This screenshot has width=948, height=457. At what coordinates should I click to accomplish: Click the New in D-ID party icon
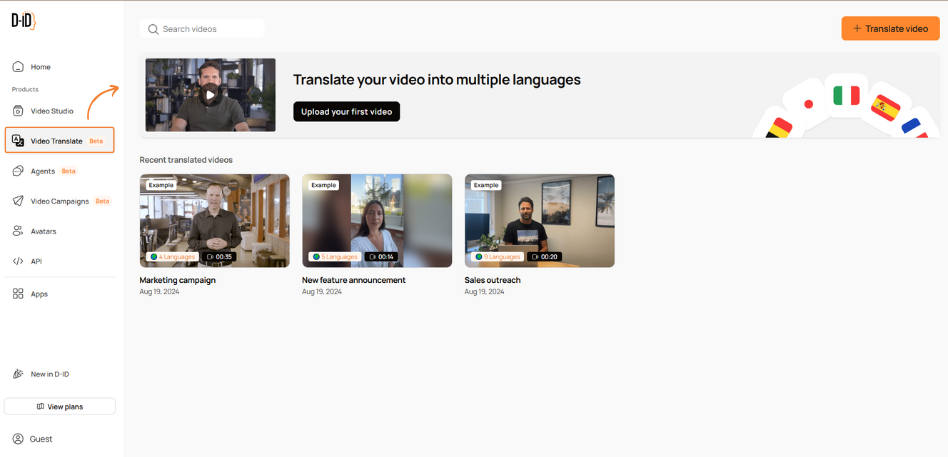pos(19,374)
